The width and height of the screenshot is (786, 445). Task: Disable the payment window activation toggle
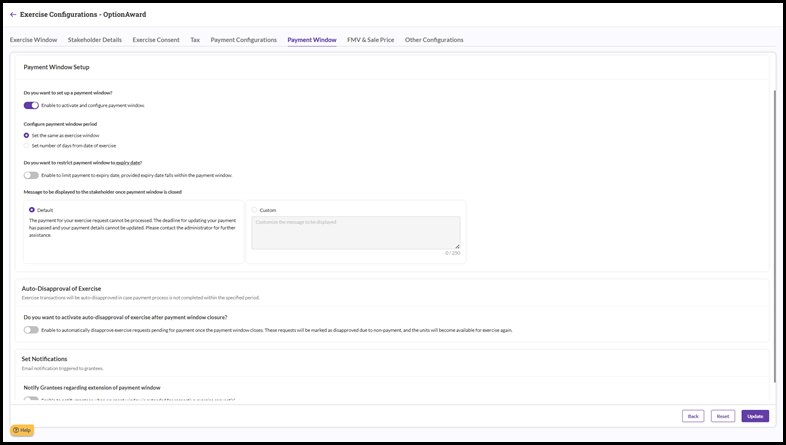click(x=31, y=105)
